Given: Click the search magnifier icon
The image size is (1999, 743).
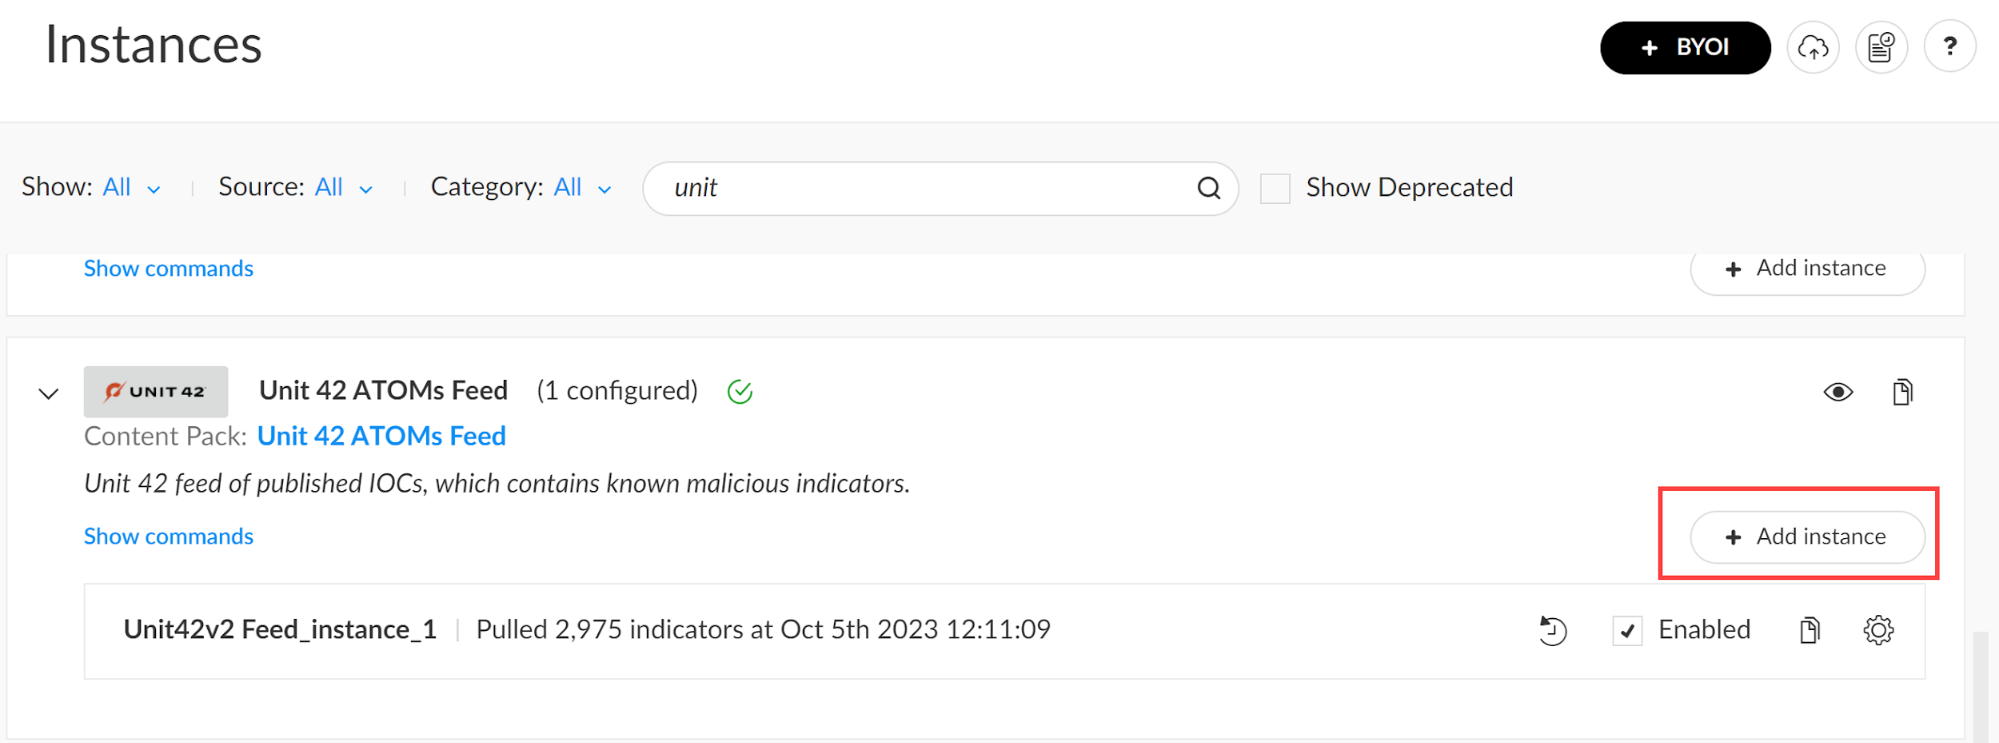Looking at the screenshot, I should (1208, 188).
